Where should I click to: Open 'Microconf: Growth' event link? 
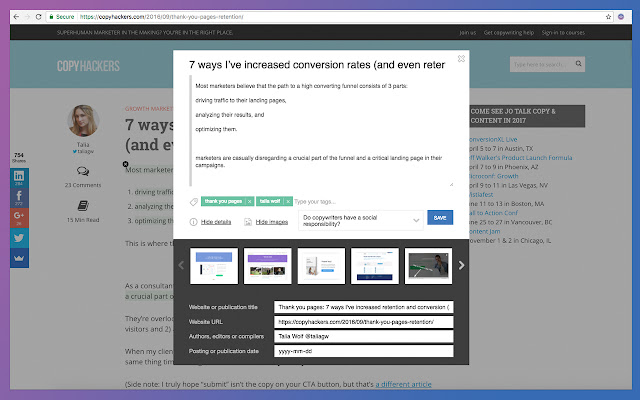(493, 176)
